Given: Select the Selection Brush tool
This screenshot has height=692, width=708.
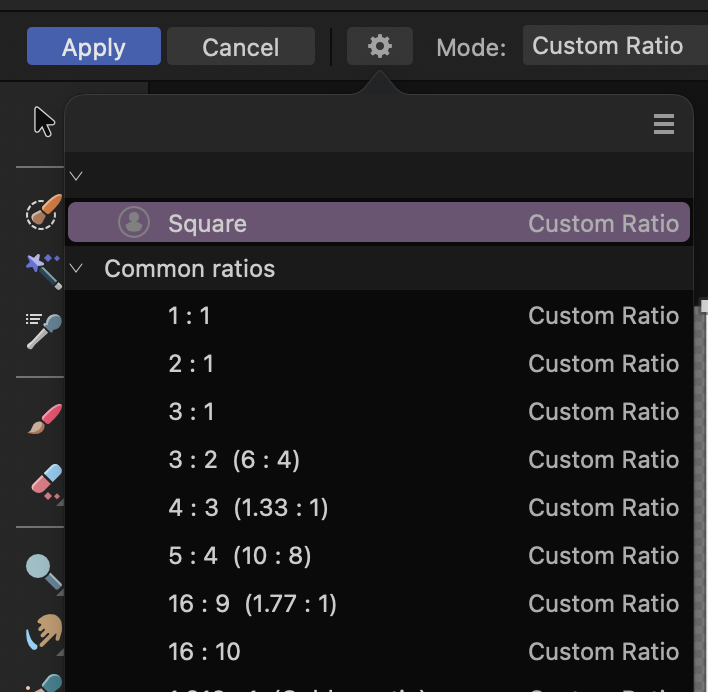Looking at the screenshot, I should point(43,213).
